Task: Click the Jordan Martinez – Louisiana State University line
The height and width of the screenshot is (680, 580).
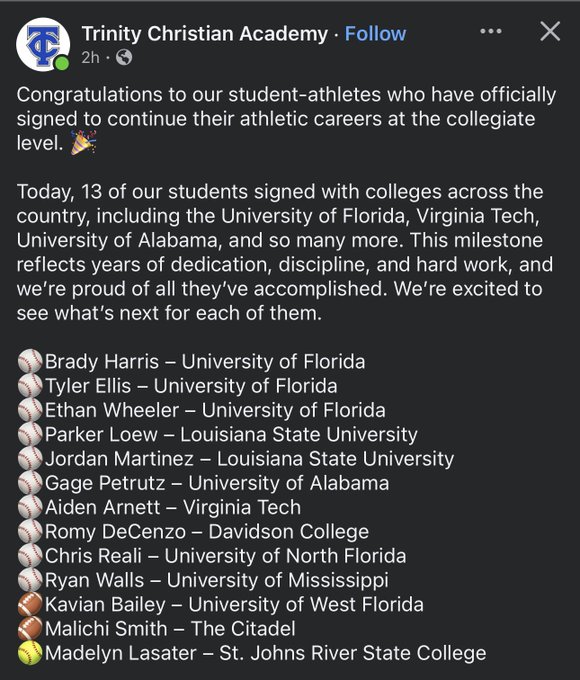Action: [x=249, y=459]
